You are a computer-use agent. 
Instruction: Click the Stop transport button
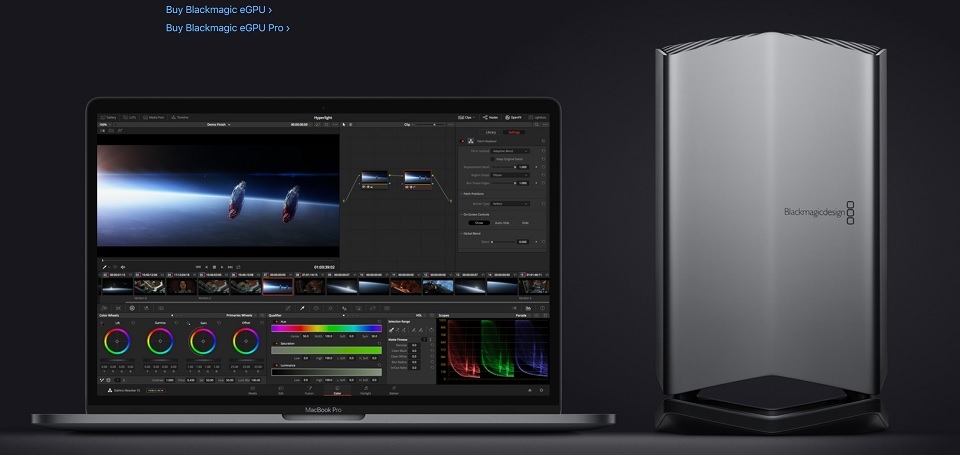click(214, 267)
